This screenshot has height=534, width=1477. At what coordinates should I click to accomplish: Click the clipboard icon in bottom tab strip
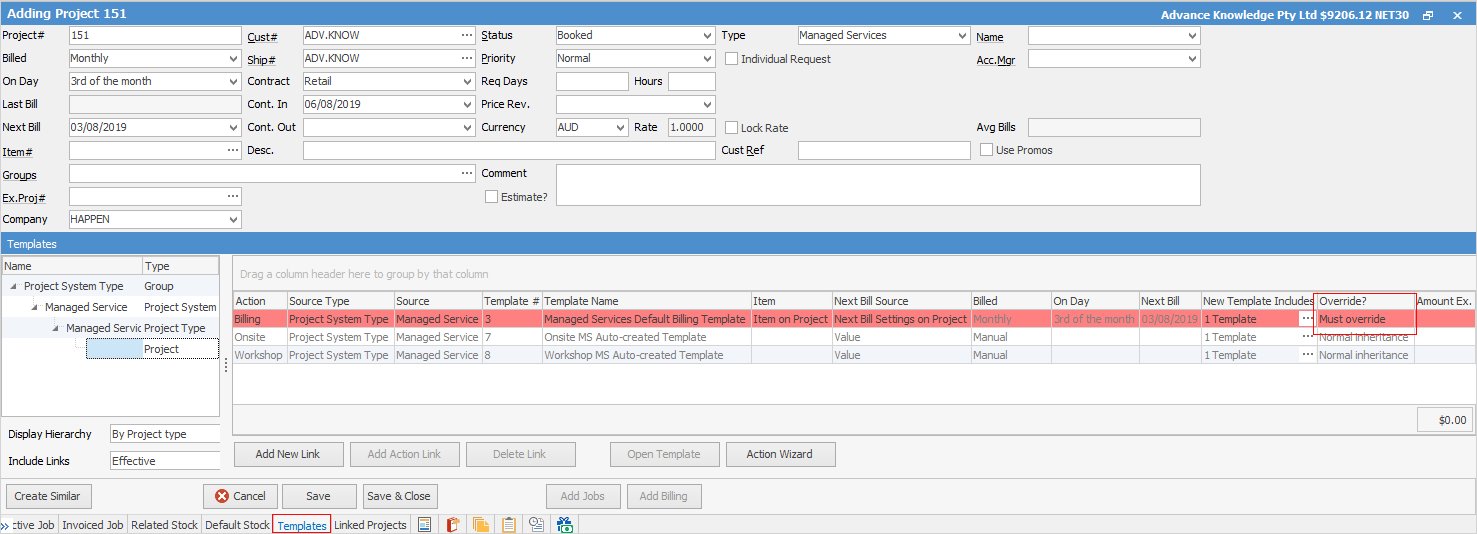tap(509, 525)
